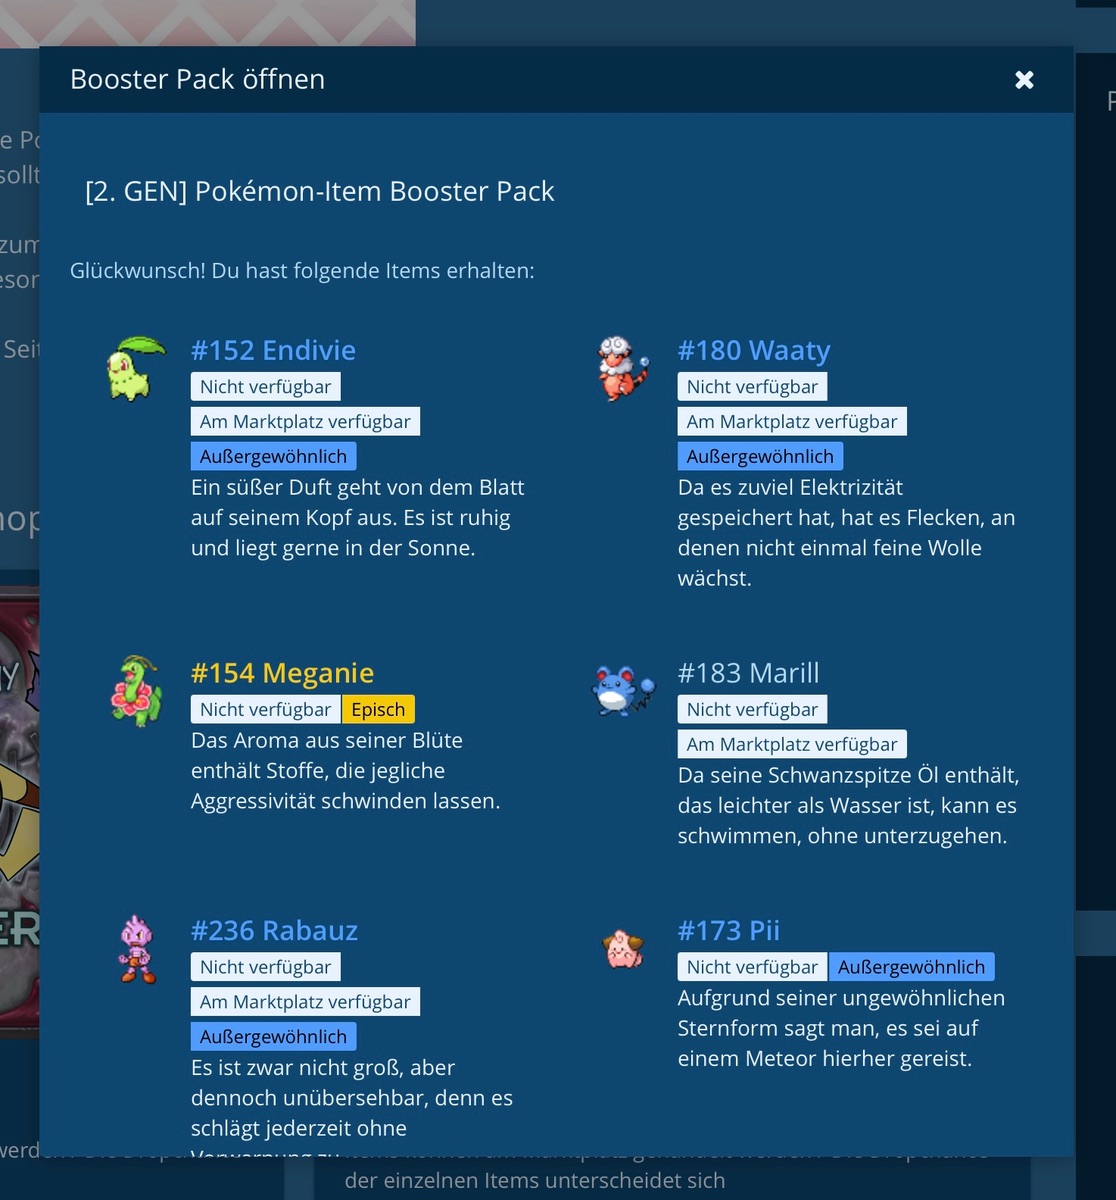Click Pii's description about its star shape
Image resolution: width=1116 pixels, height=1200 pixels.
841,1029
